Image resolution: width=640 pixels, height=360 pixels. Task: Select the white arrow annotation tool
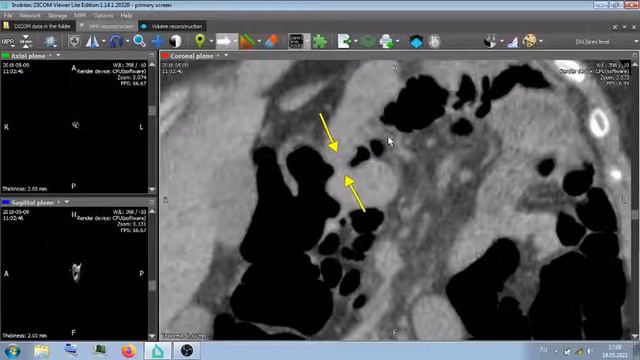click(224, 41)
